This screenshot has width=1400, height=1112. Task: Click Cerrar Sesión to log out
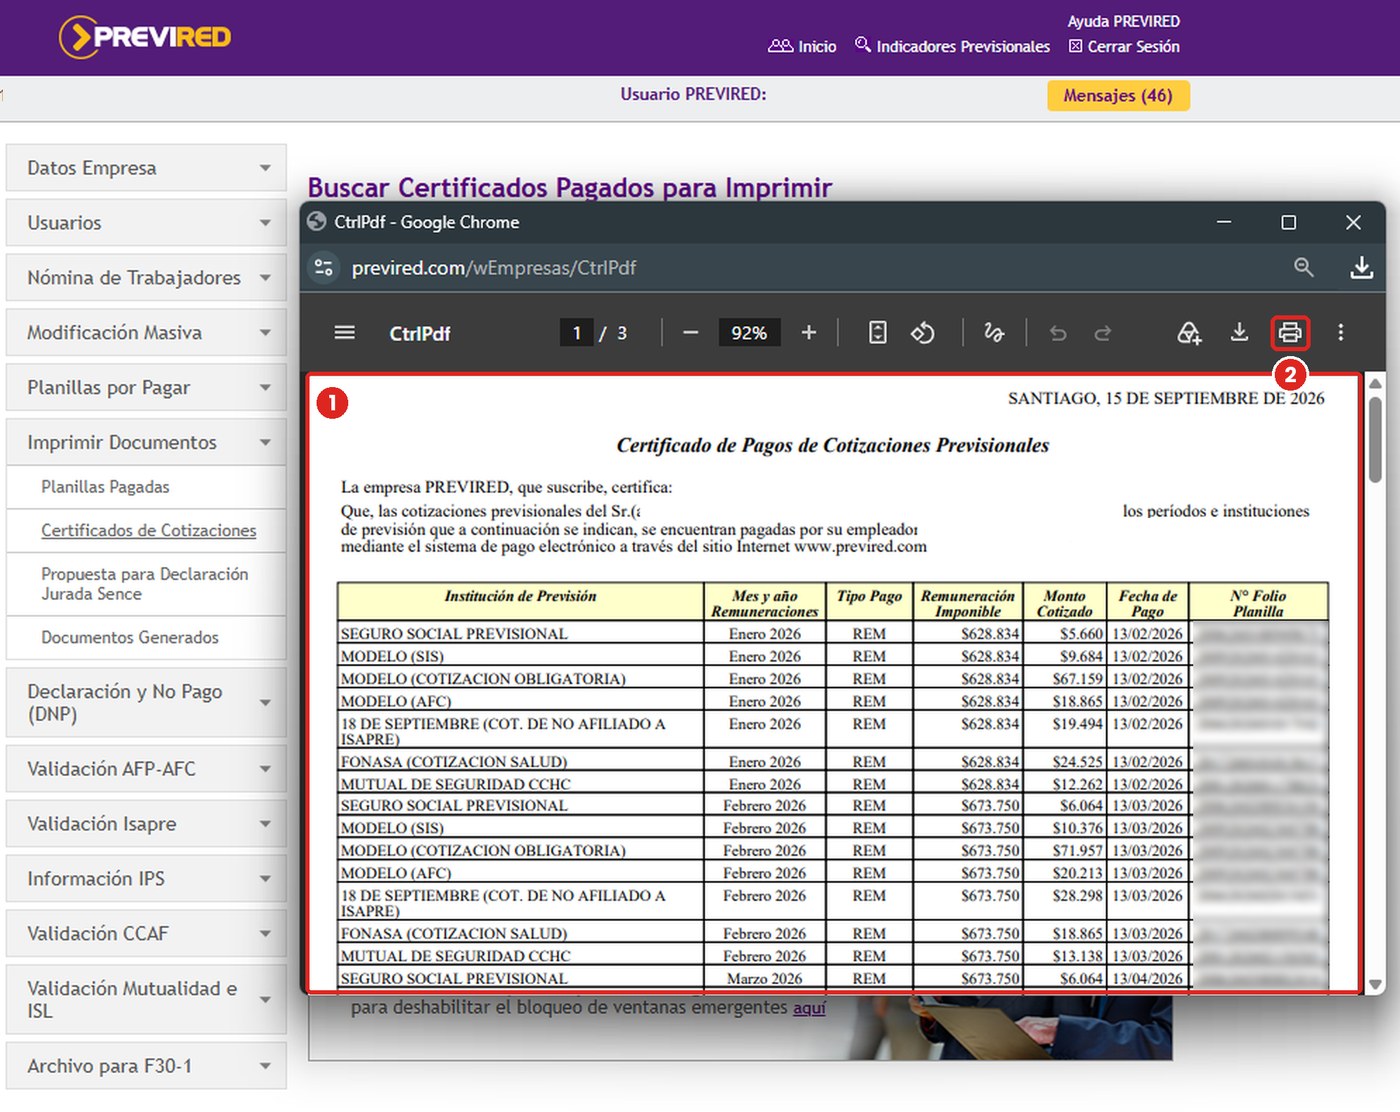pos(1124,46)
